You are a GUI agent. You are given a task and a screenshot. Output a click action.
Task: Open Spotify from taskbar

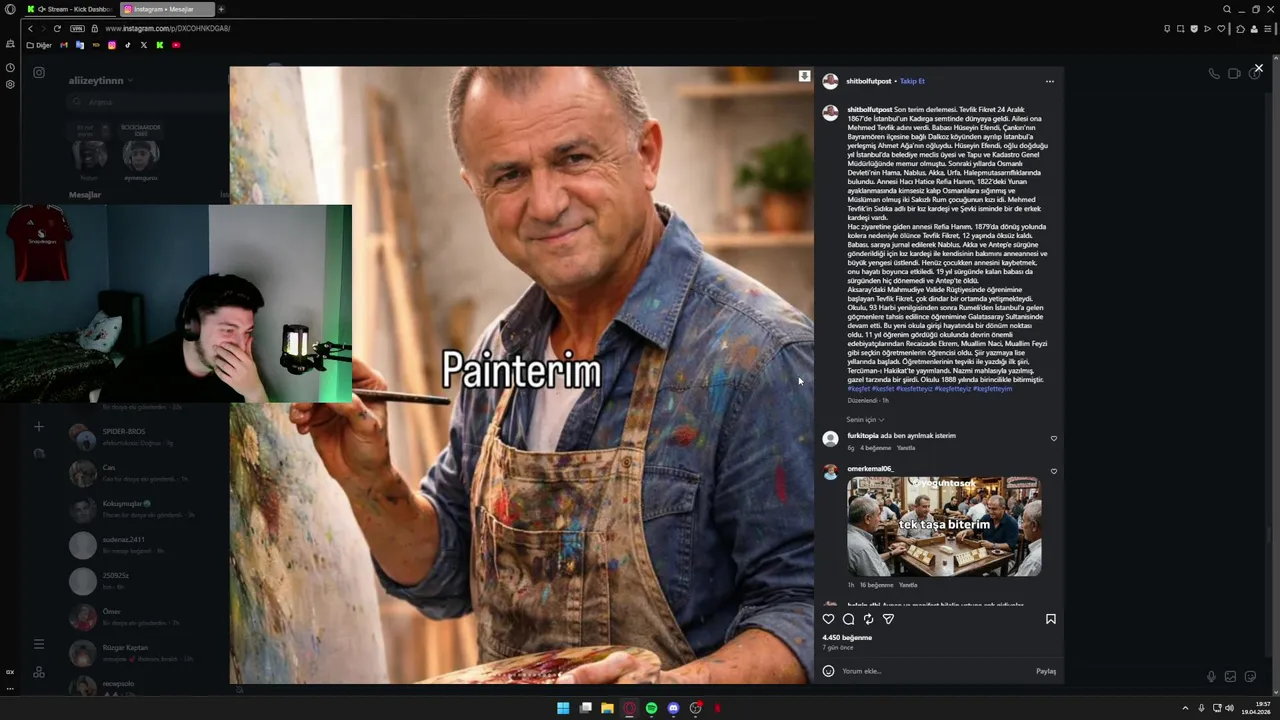(651, 708)
